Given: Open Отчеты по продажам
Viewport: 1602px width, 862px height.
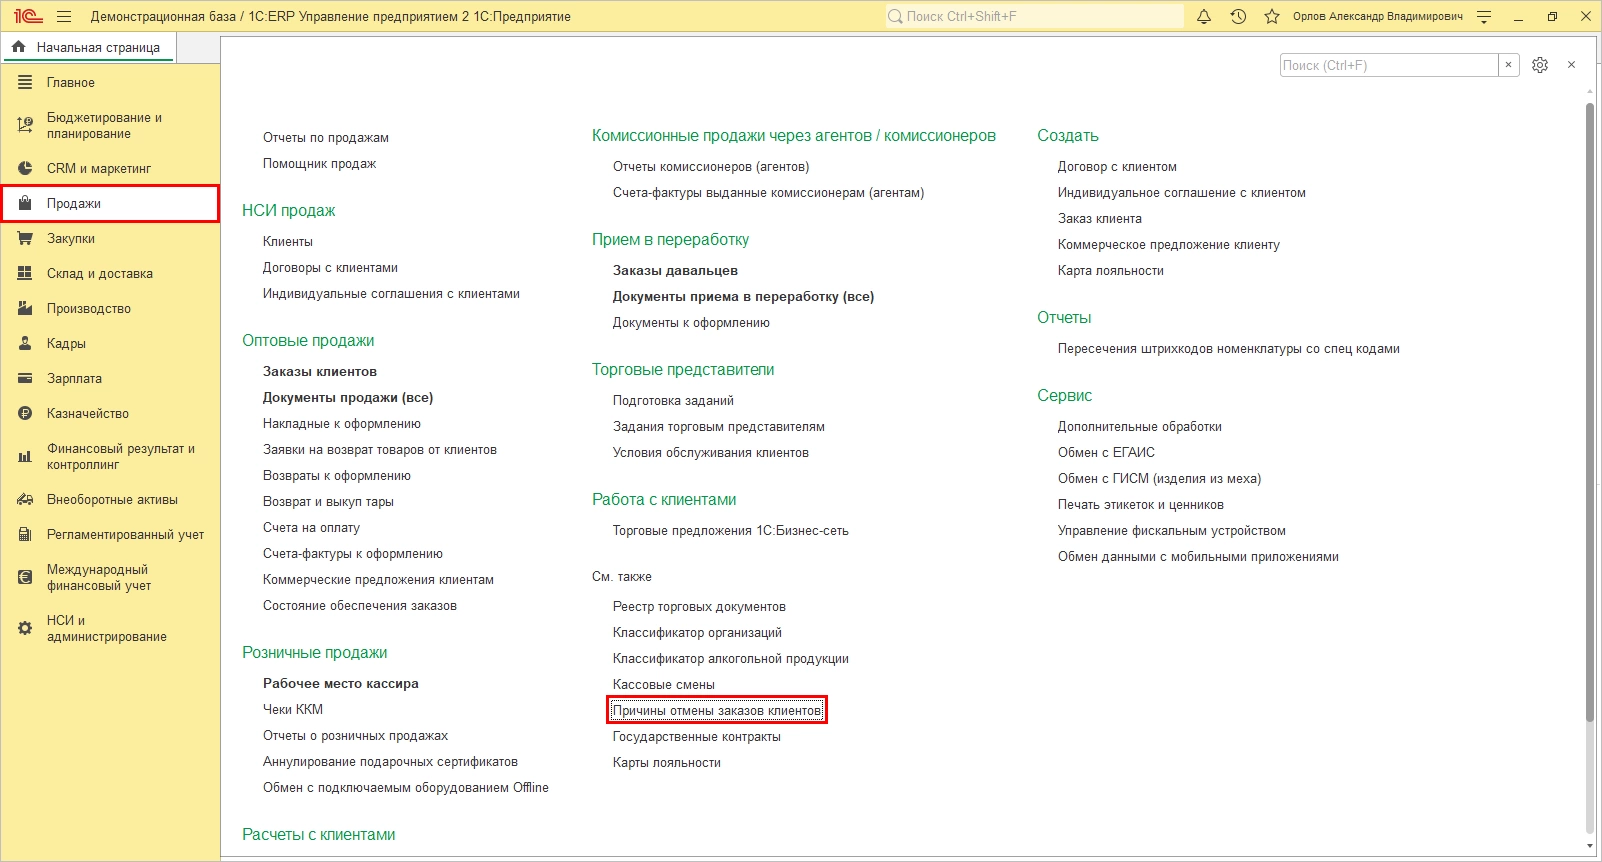Looking at the screenshot, I should tap(326, 137).
